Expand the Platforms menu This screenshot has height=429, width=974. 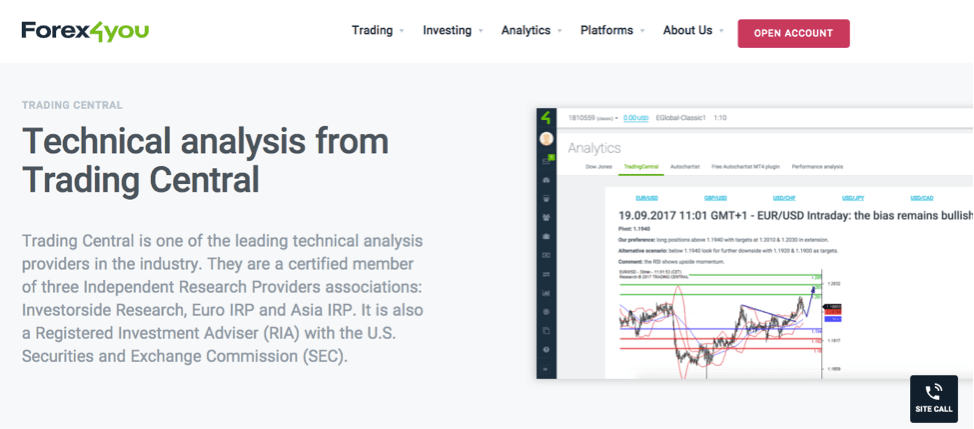(612, 30)
